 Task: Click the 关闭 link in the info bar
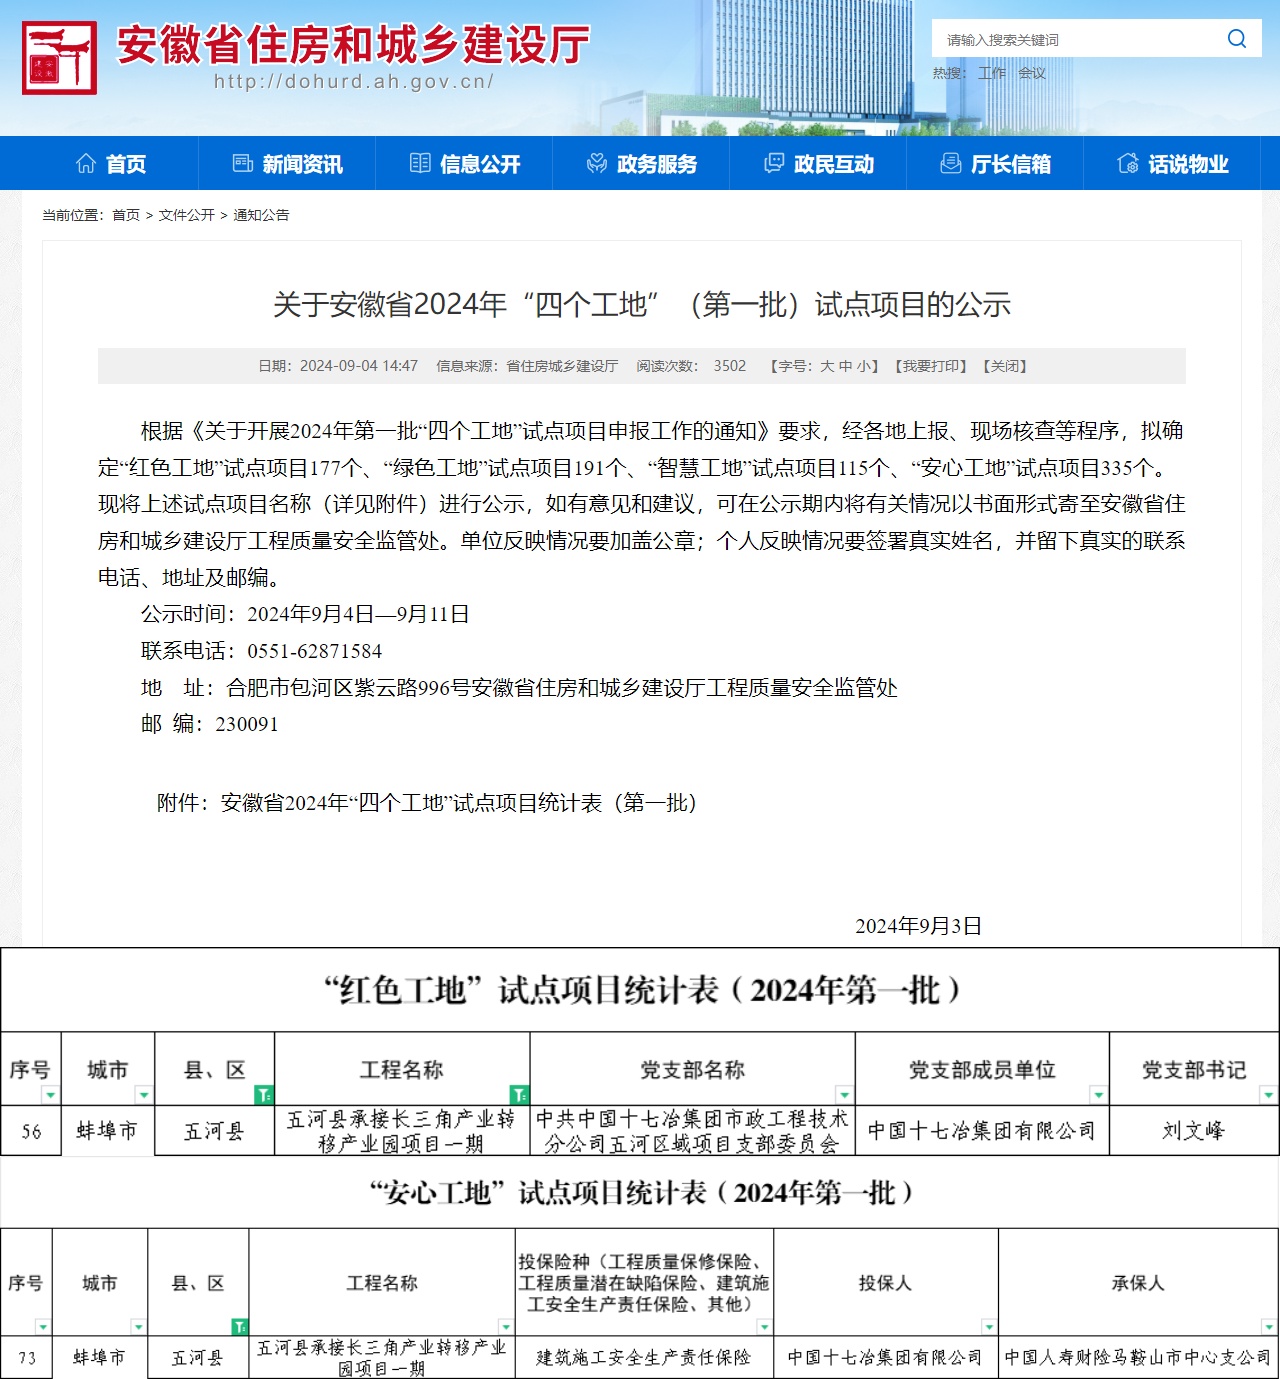[1005, 366]
